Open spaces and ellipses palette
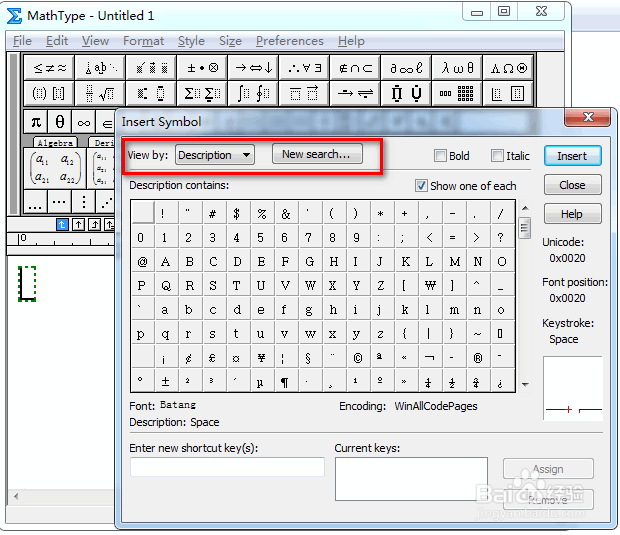 [100, 68]
